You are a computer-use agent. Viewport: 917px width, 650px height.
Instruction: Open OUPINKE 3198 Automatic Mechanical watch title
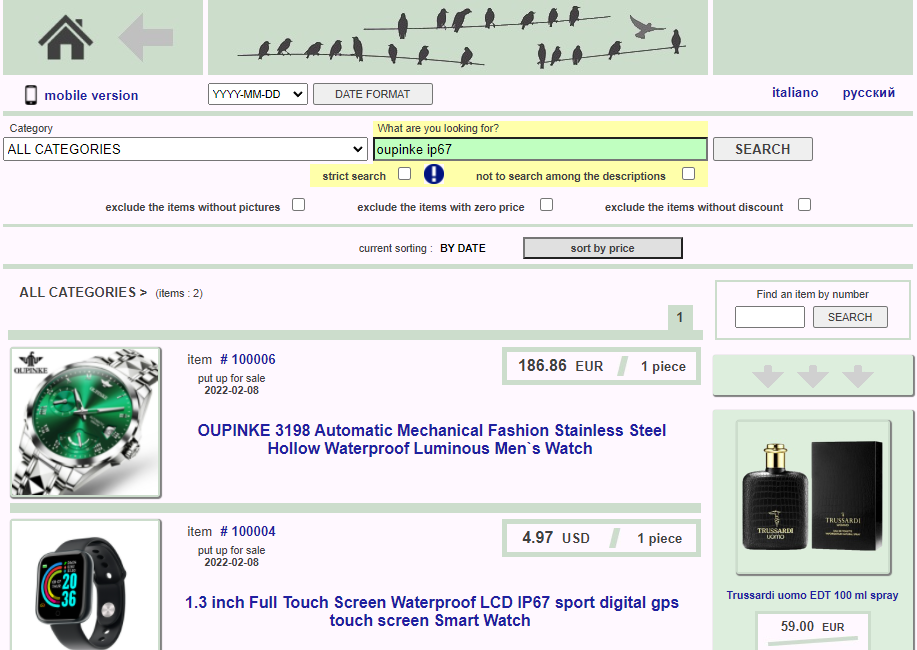tap(431, 439)
